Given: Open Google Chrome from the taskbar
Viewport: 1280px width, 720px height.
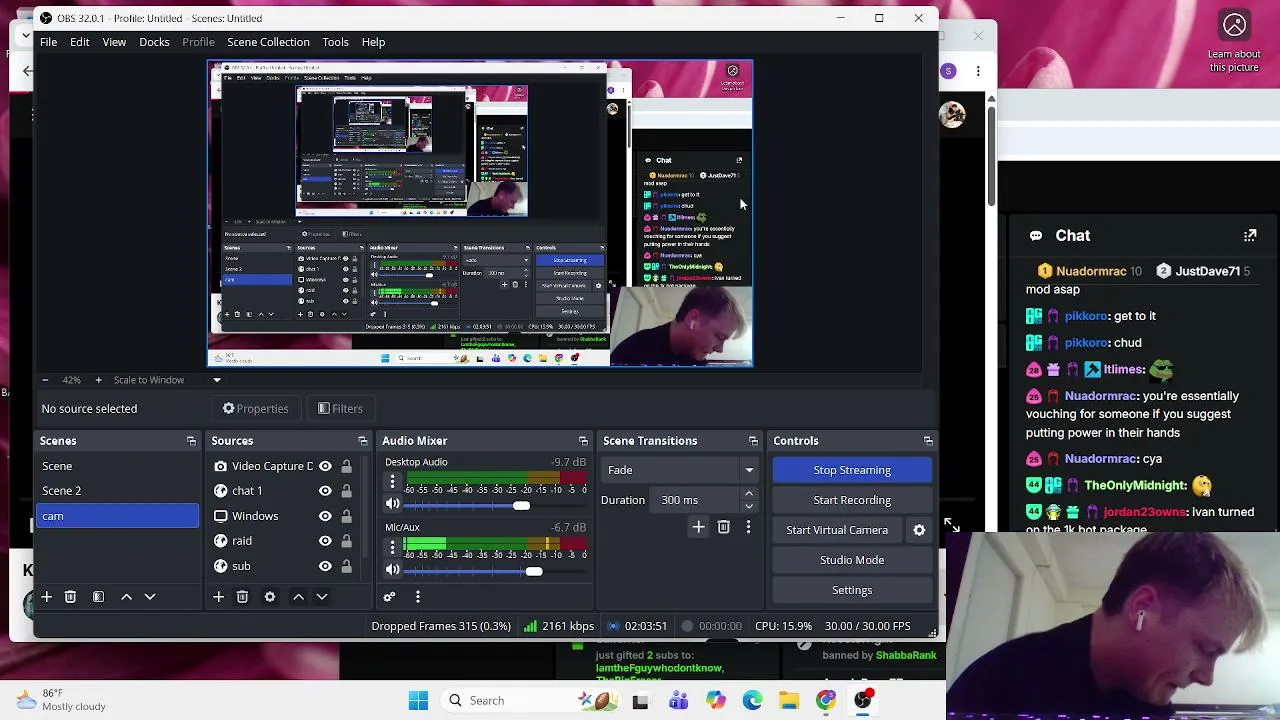Looking at the screenshot, I should click(826, 701).
